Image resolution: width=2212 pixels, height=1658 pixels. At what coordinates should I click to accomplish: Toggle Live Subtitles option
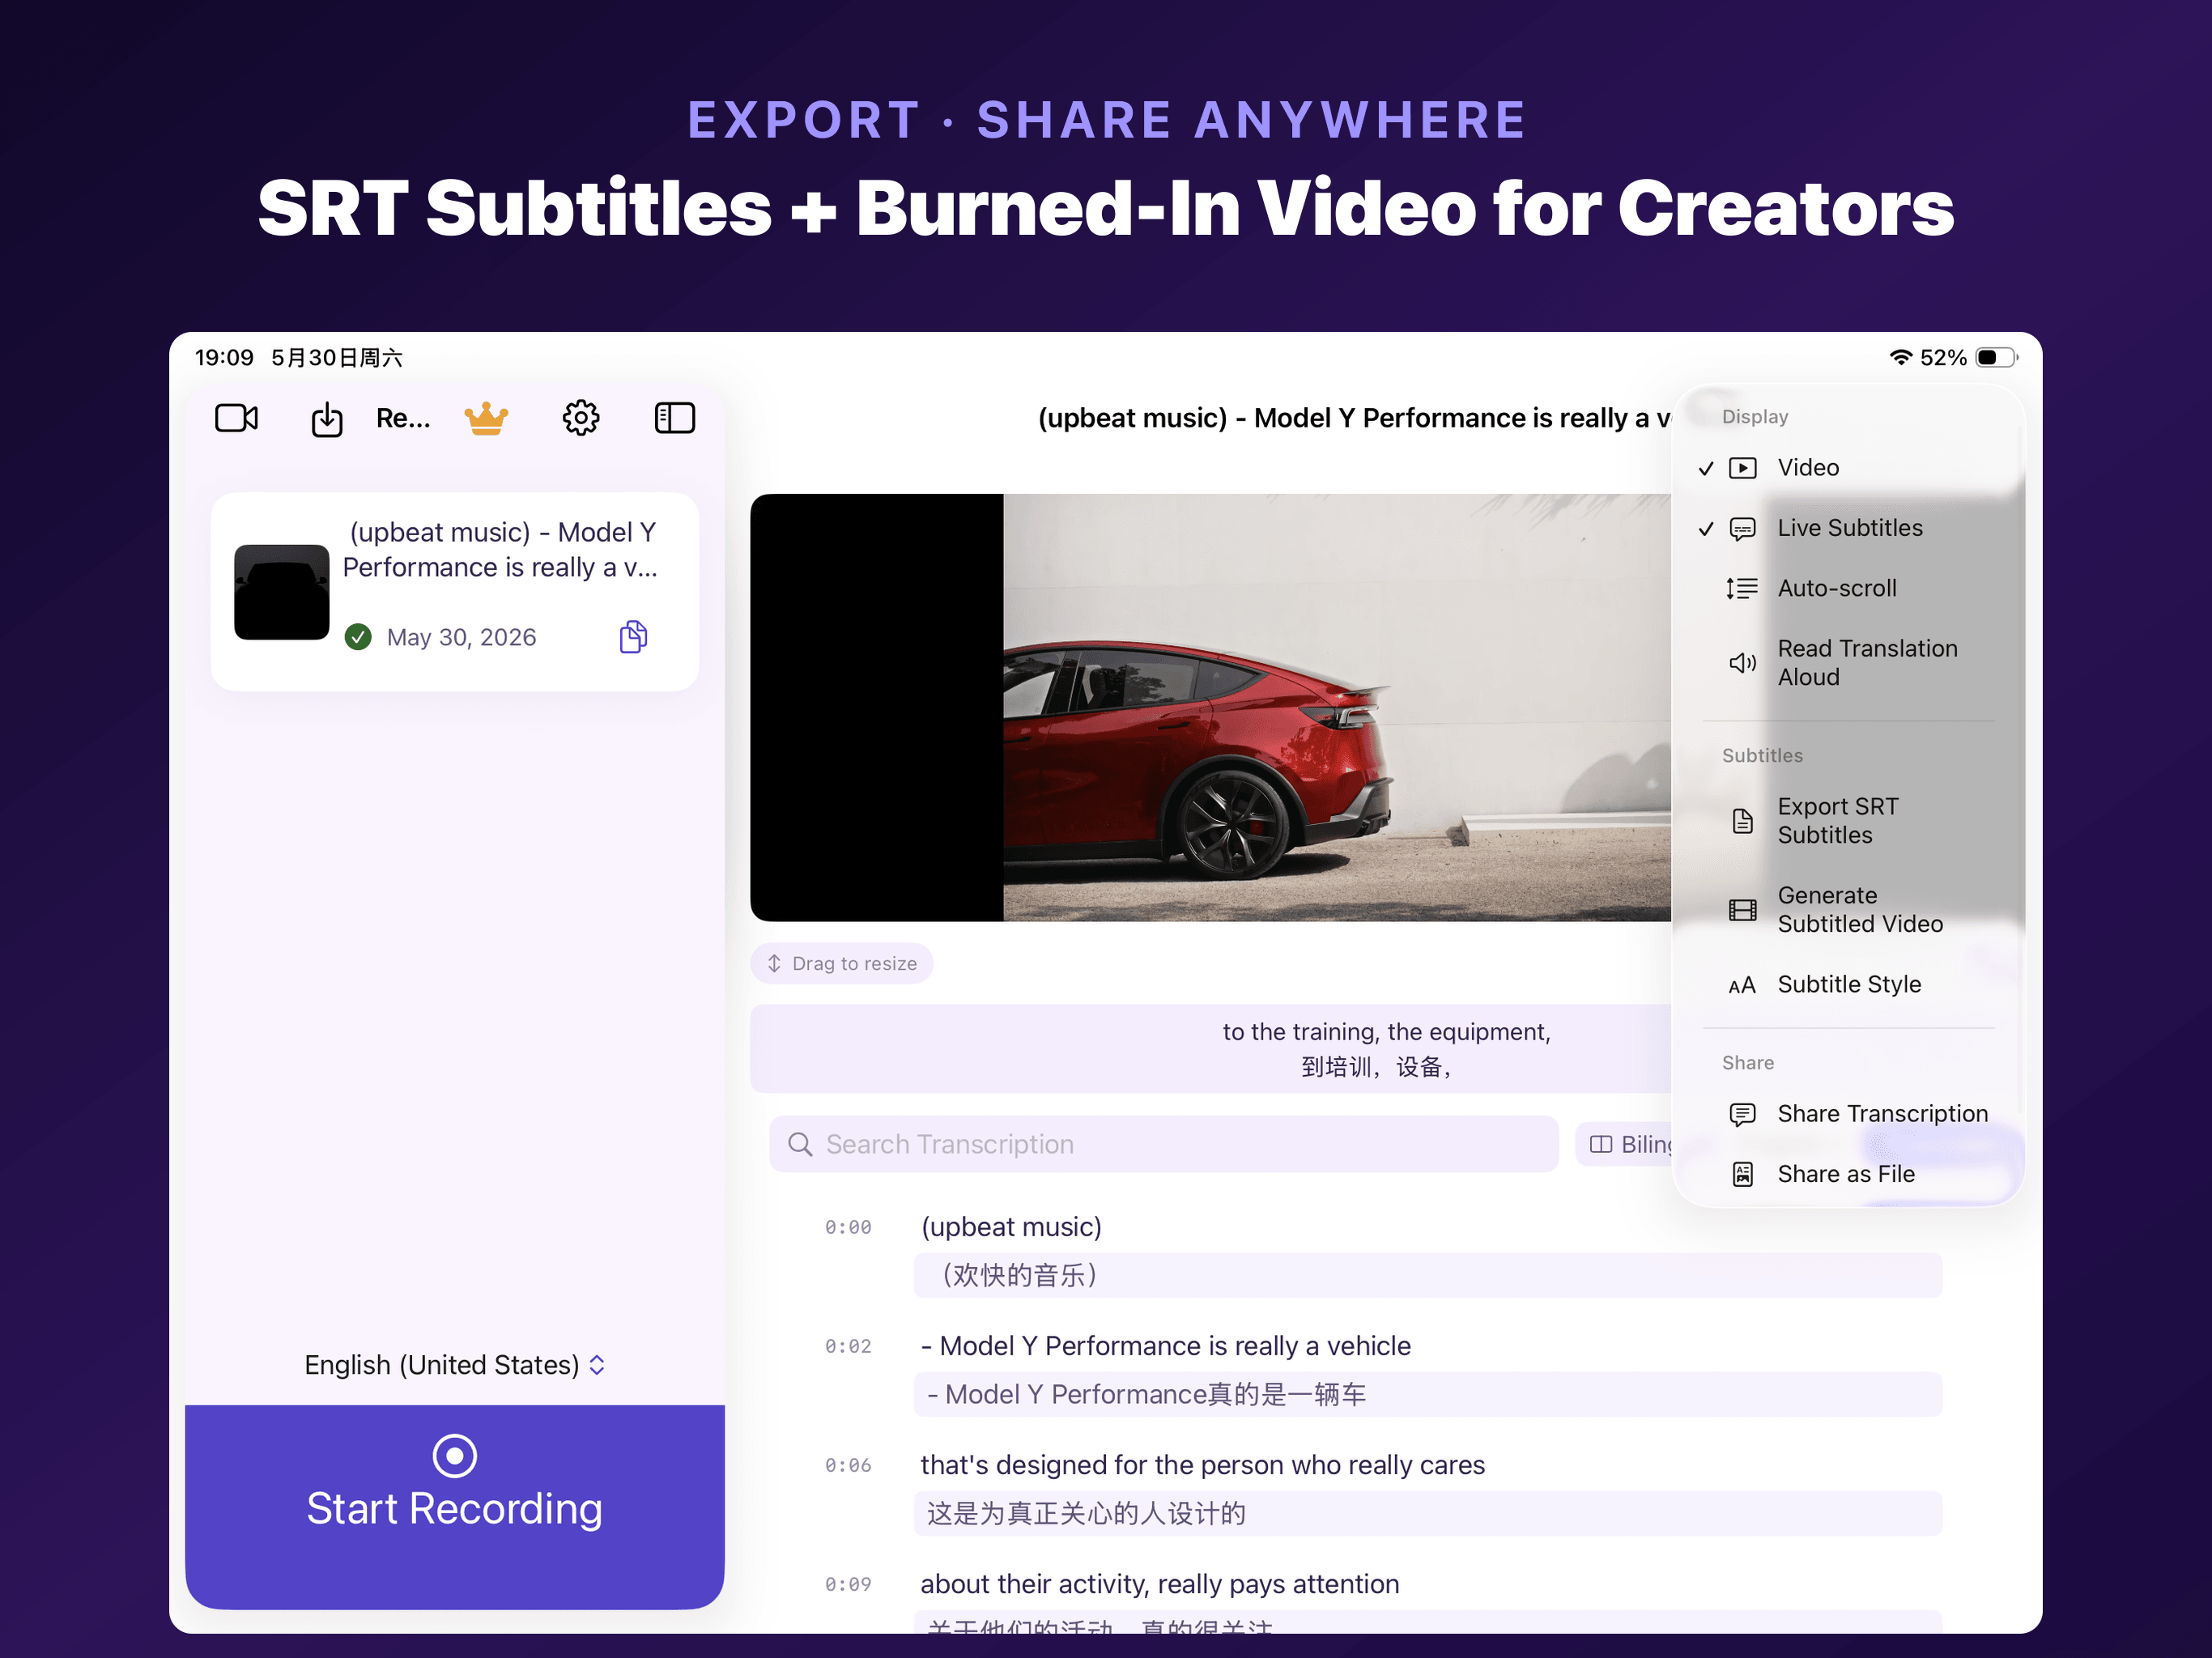coord(1848,528)
